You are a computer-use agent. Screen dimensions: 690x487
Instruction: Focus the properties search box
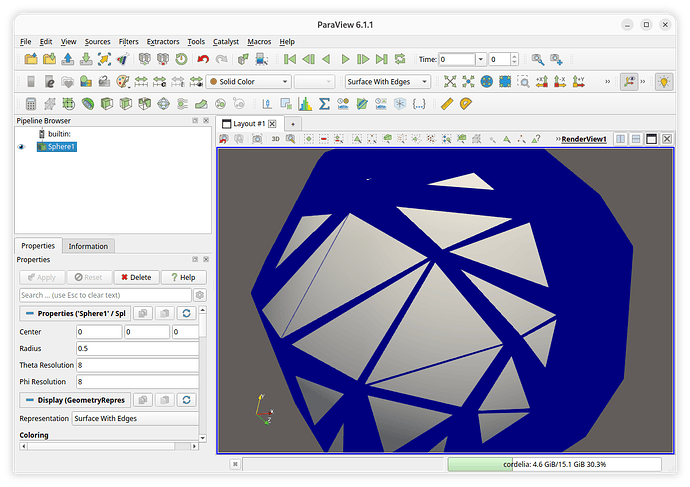tap(106, 295)
